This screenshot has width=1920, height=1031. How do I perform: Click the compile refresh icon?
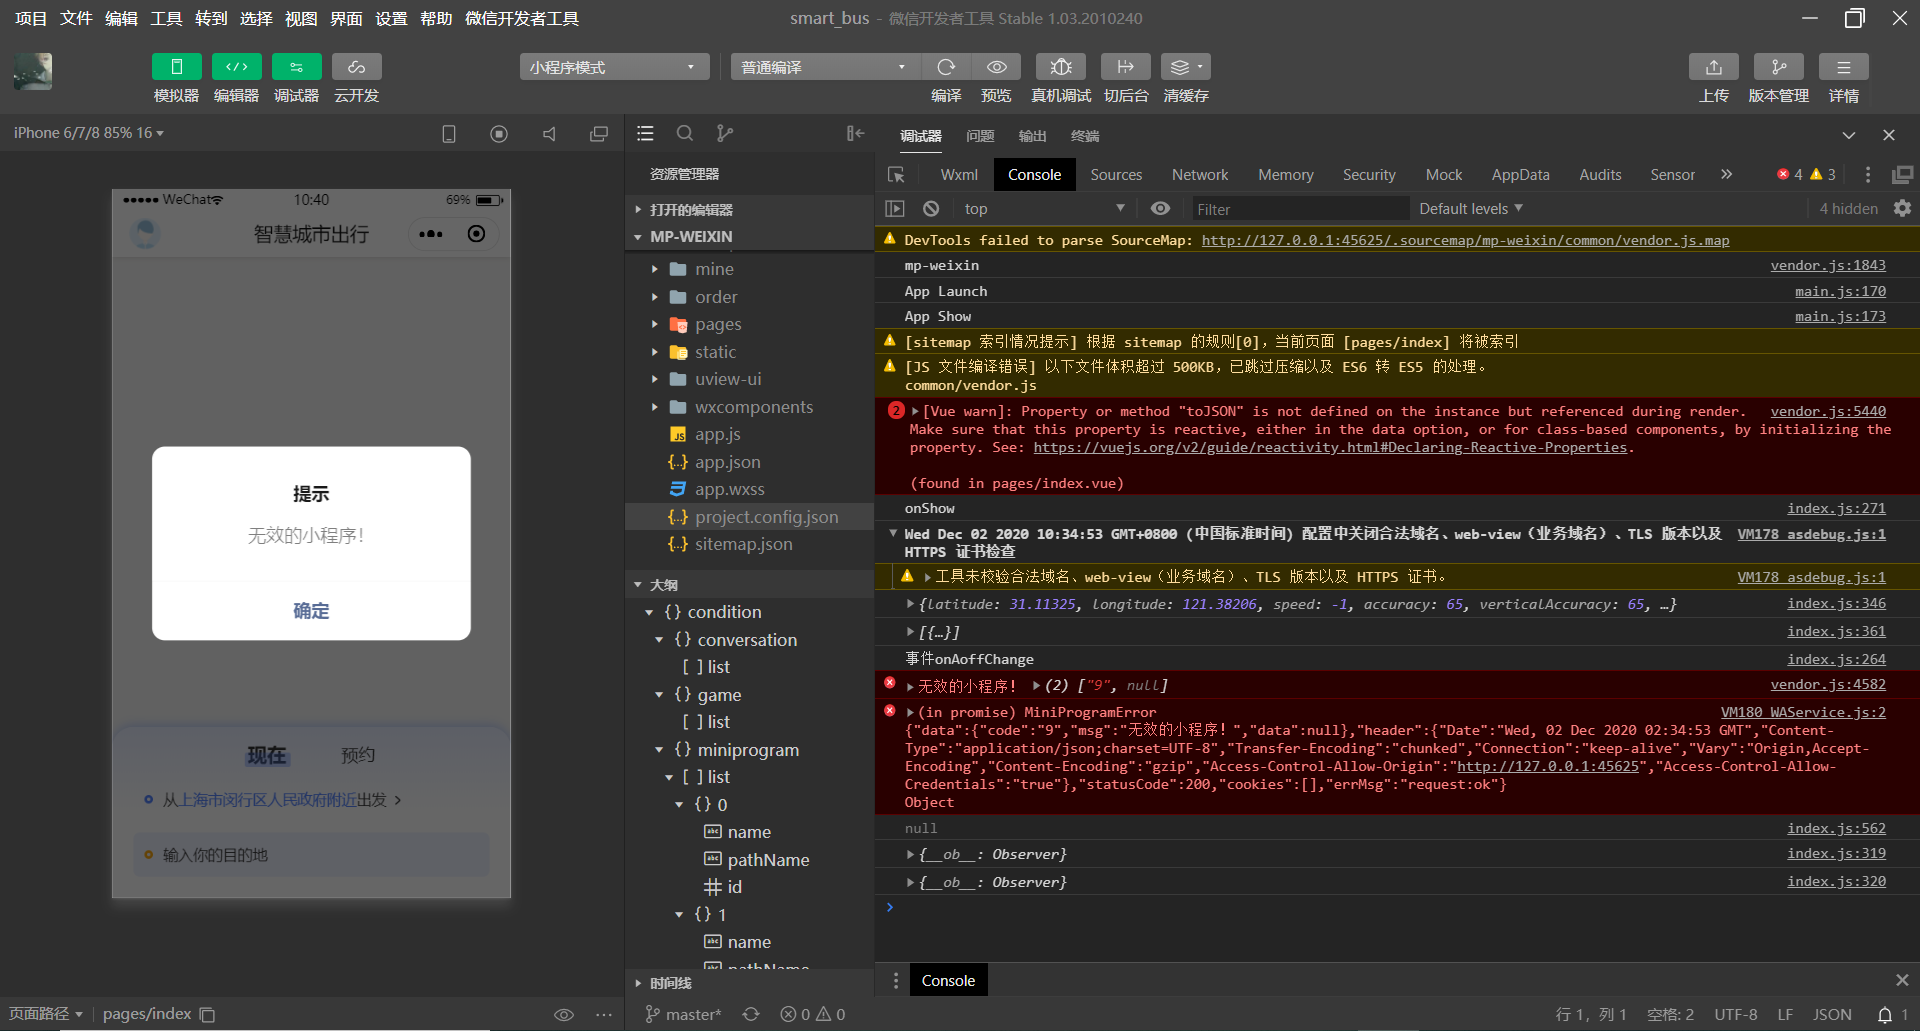pos(946,67)
